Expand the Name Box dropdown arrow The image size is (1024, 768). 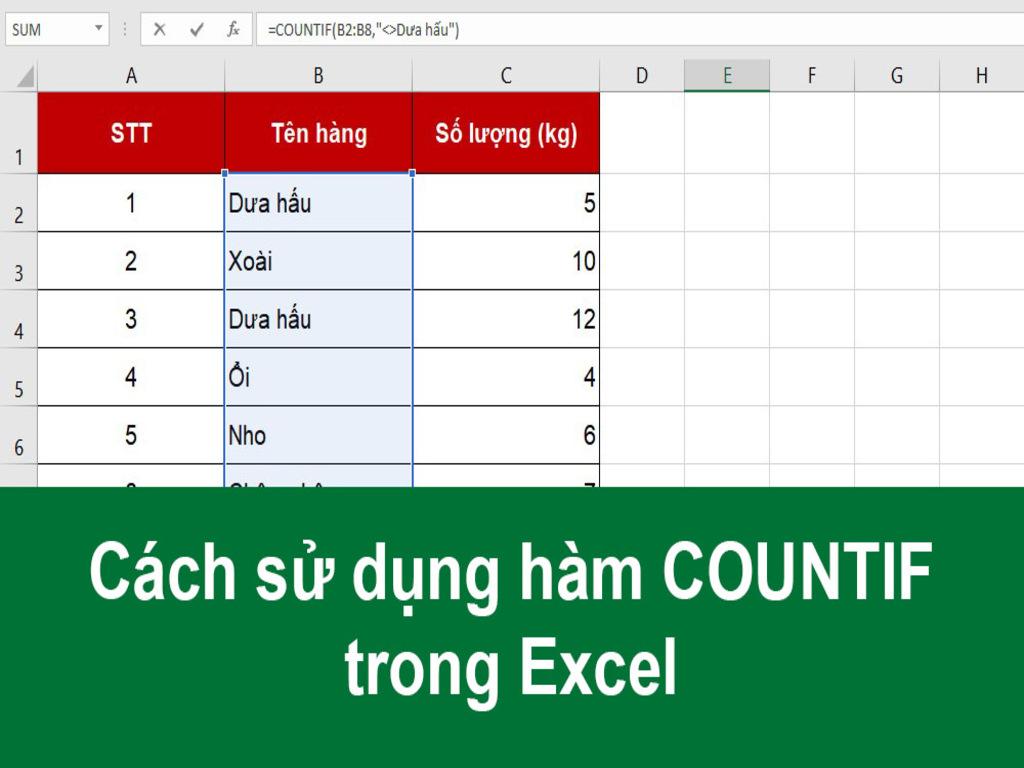[99, 28]
